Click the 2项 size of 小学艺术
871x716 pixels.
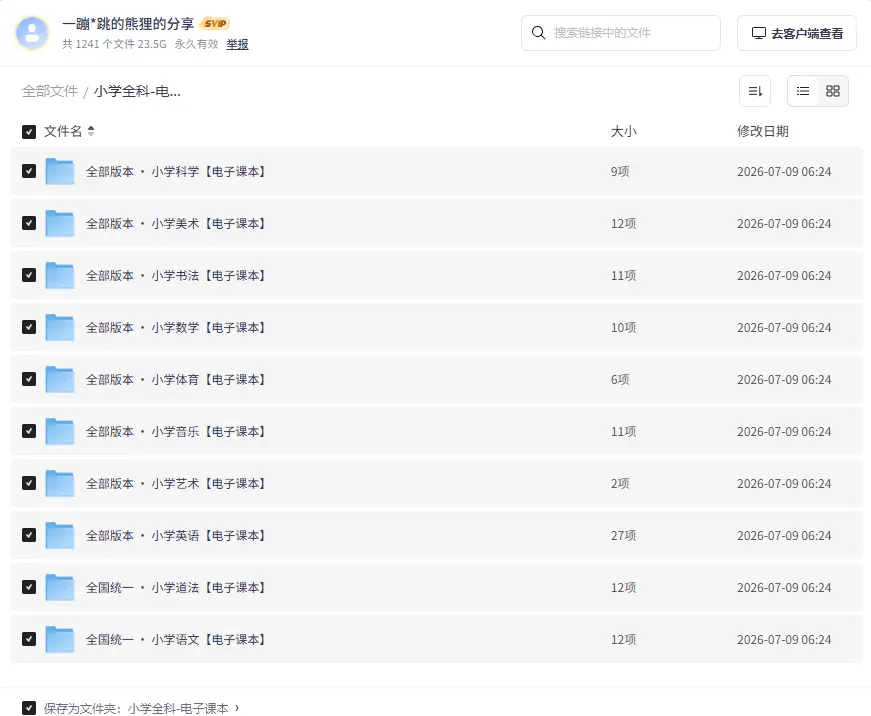(620, 483)
